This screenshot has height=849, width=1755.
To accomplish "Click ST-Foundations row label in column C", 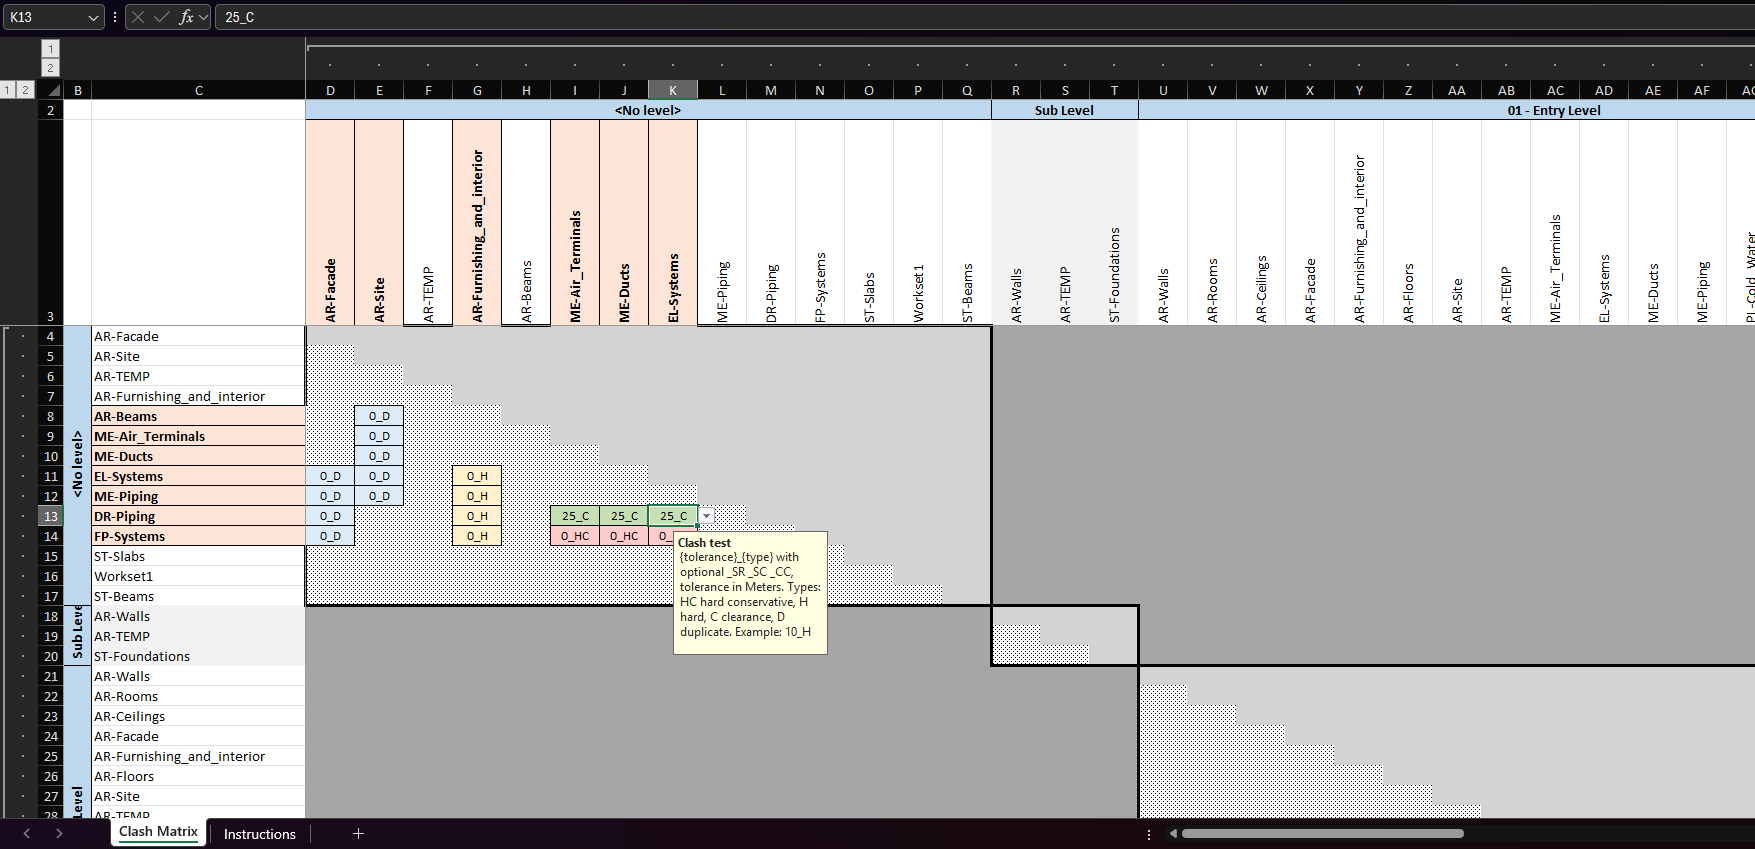I will [198, 656].
